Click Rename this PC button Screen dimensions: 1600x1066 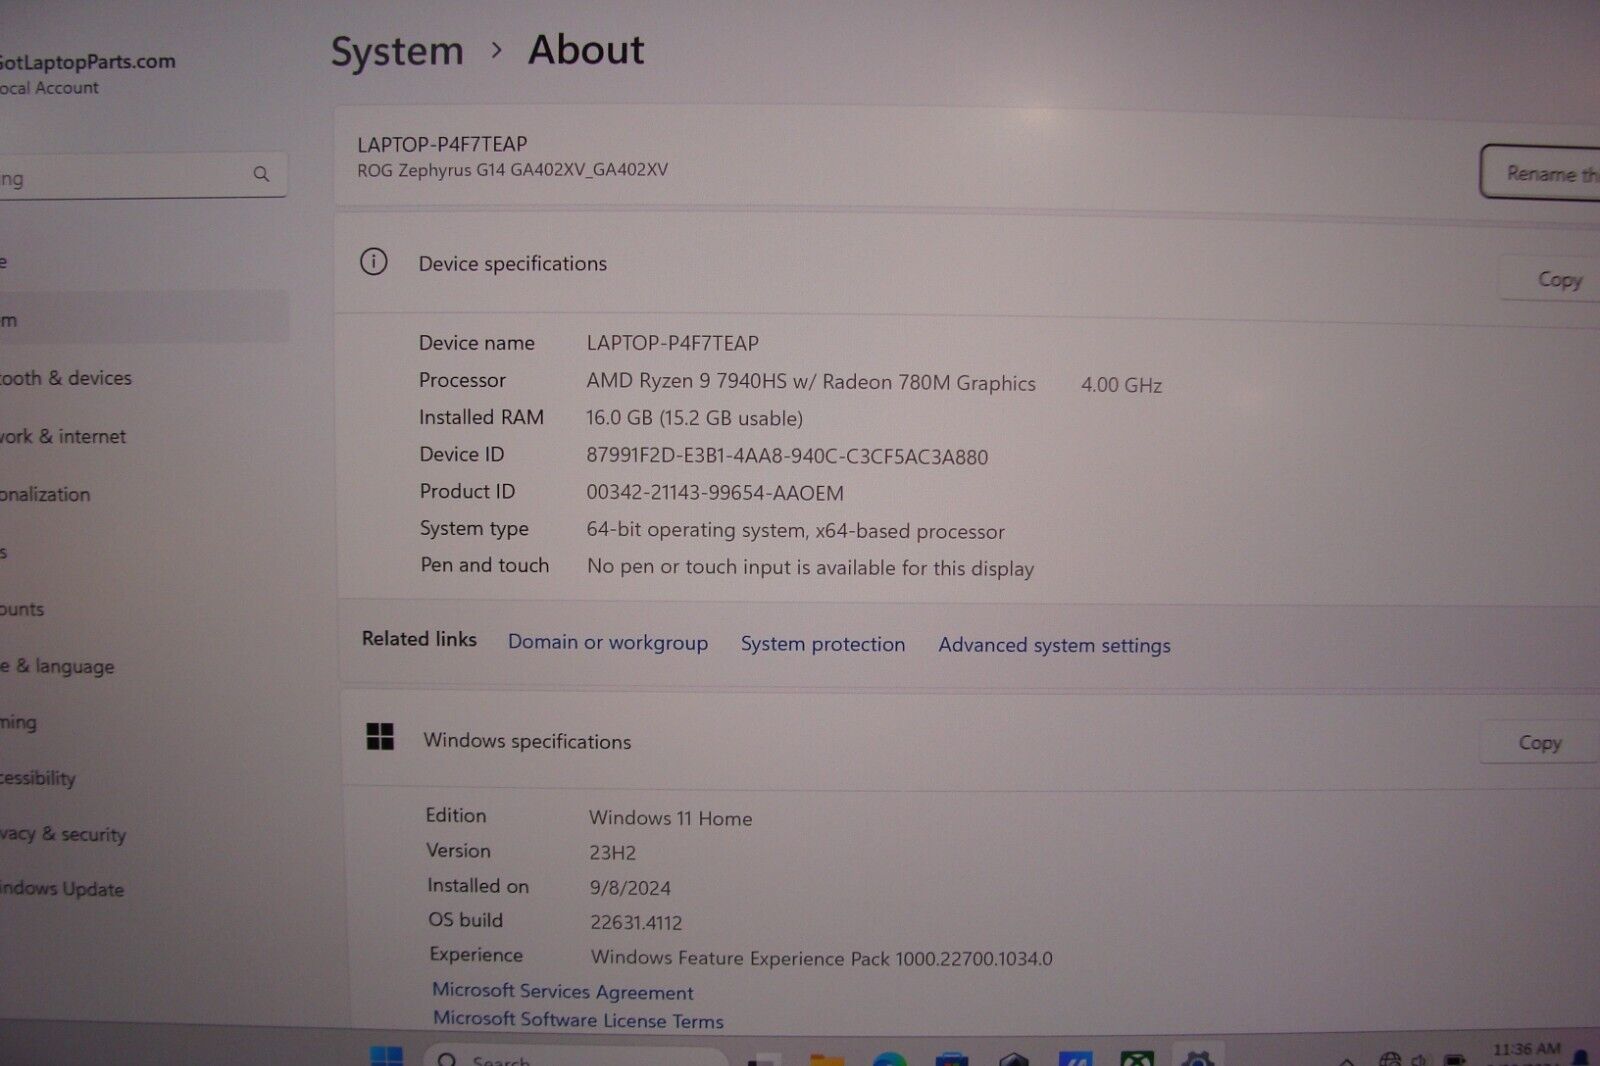tap(1541, 173)
